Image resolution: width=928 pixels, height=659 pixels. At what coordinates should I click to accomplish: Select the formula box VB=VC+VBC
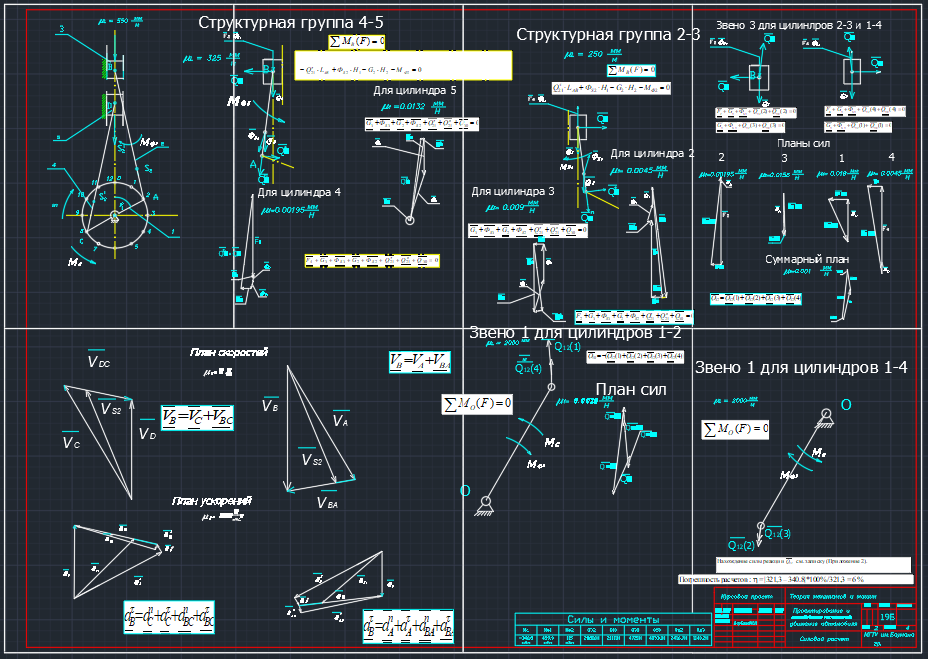point(197,417)
